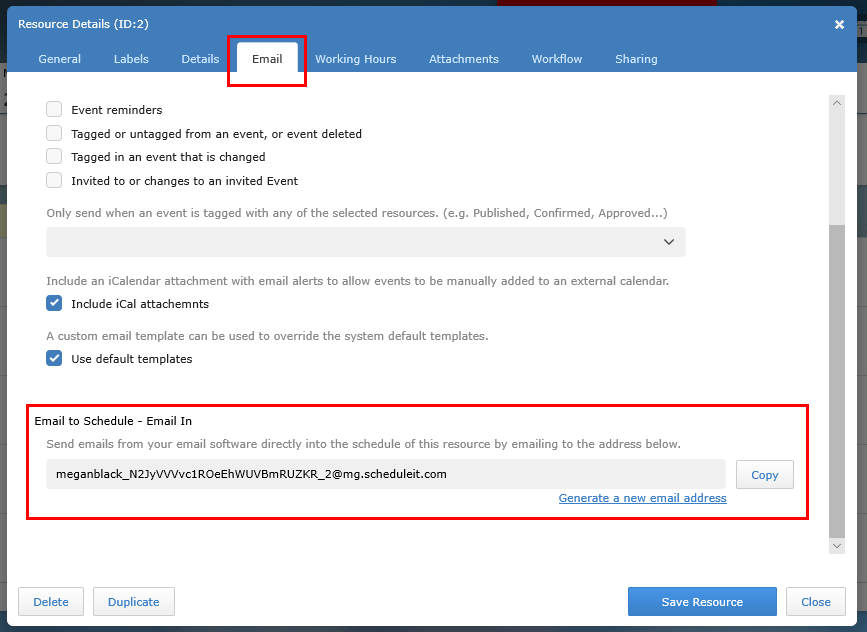
Task: Click the Close button
Action: [816, 602]
